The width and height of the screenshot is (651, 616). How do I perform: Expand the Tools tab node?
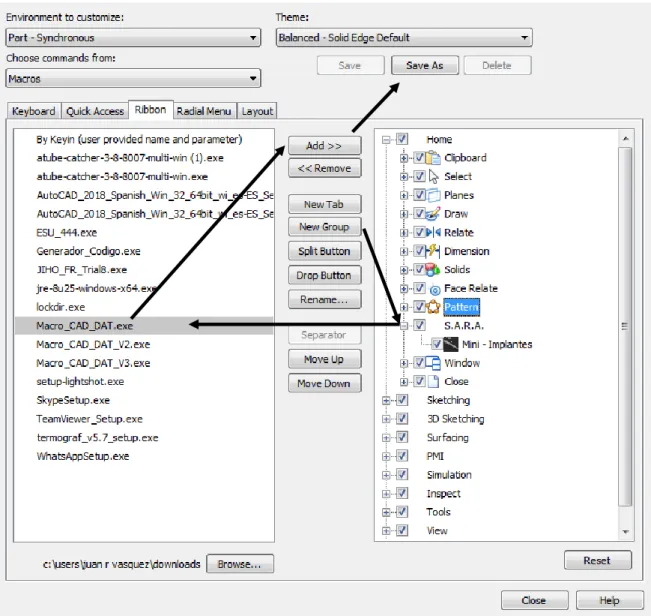(386, 512)
